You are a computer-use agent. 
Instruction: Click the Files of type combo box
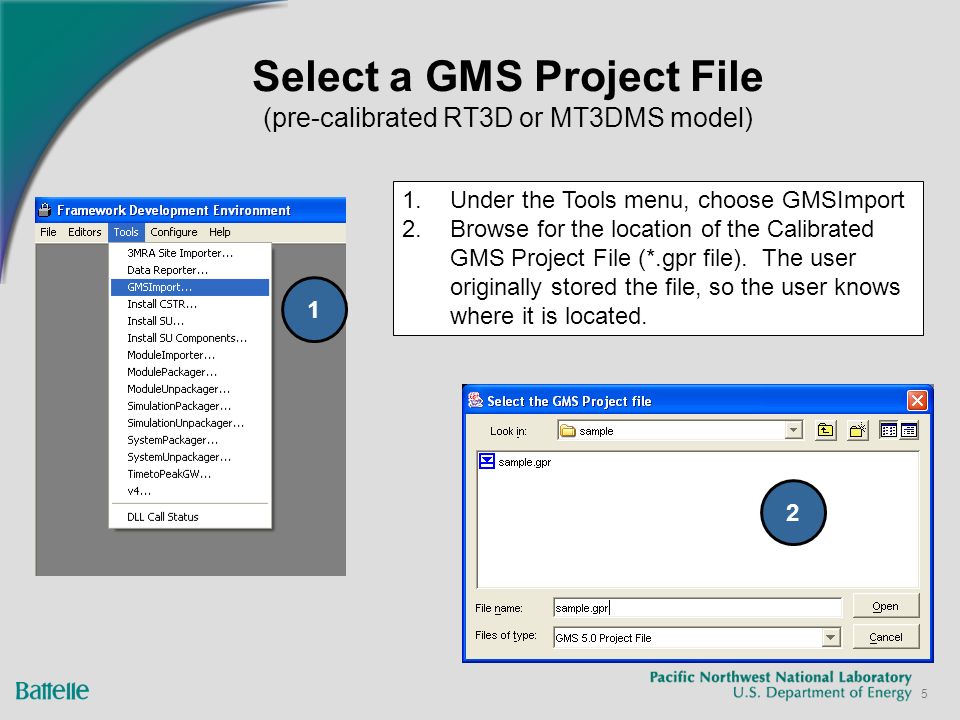pos(696,637)
